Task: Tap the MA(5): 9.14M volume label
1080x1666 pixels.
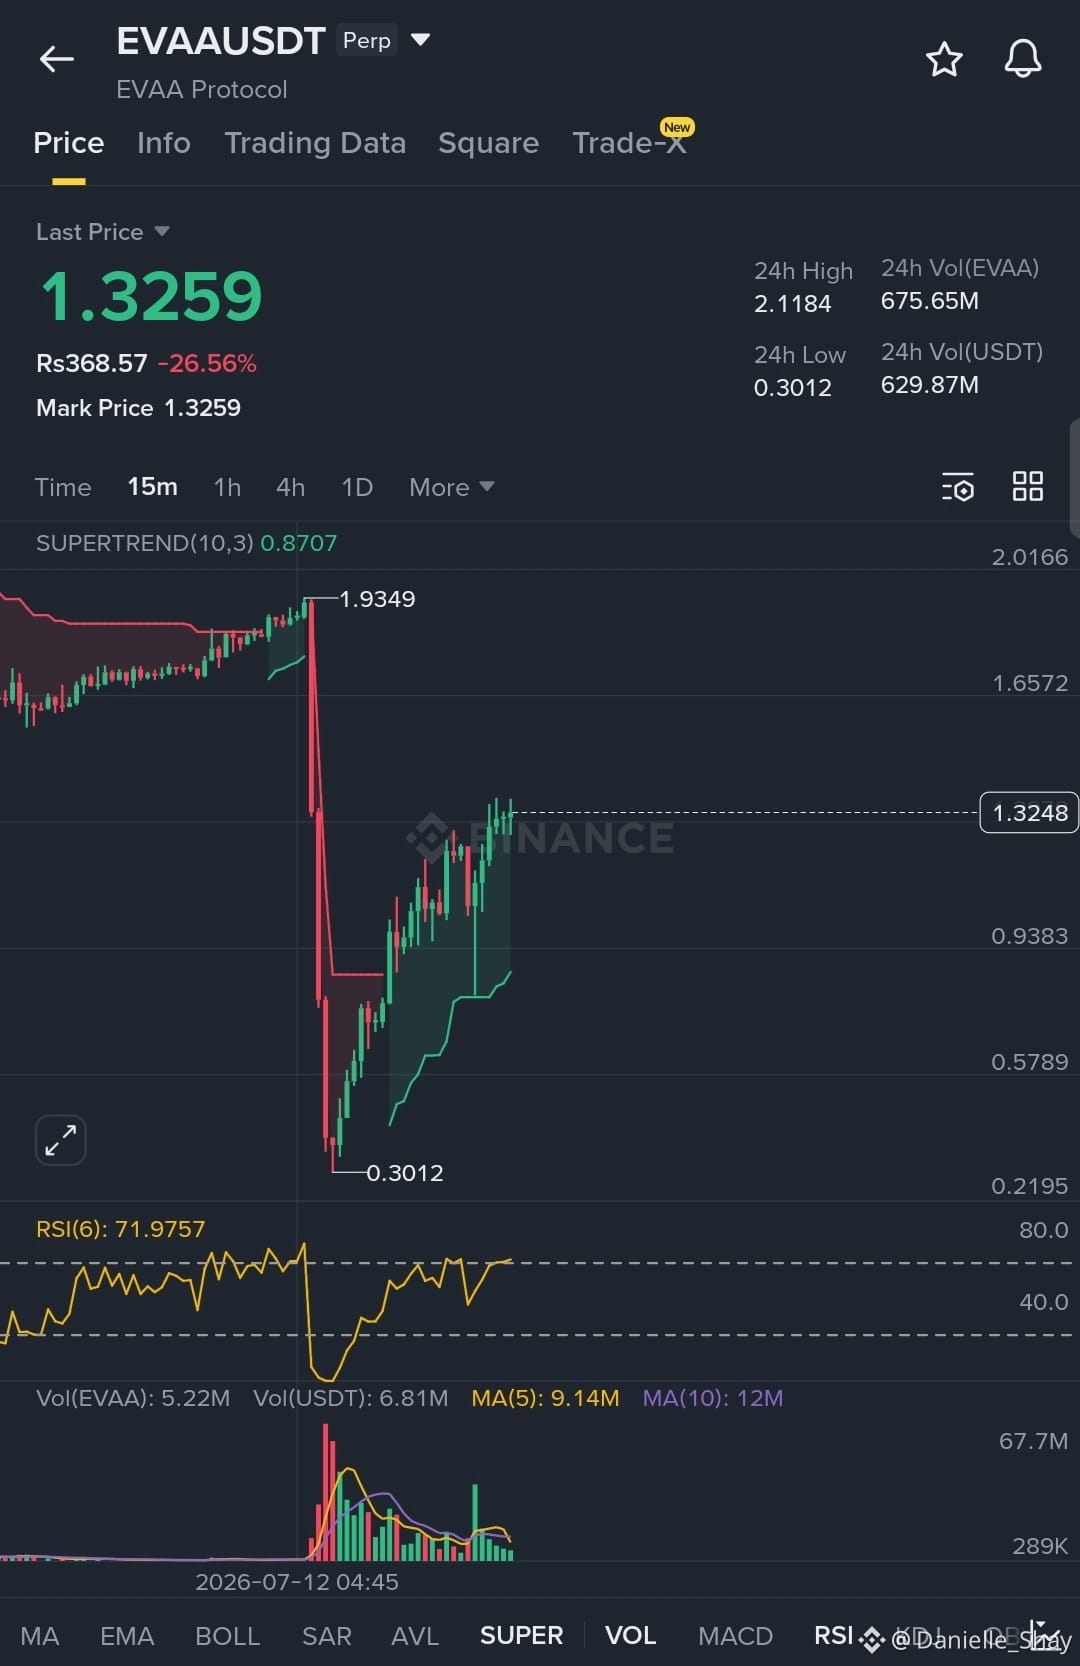Action: pos(545,1398)
